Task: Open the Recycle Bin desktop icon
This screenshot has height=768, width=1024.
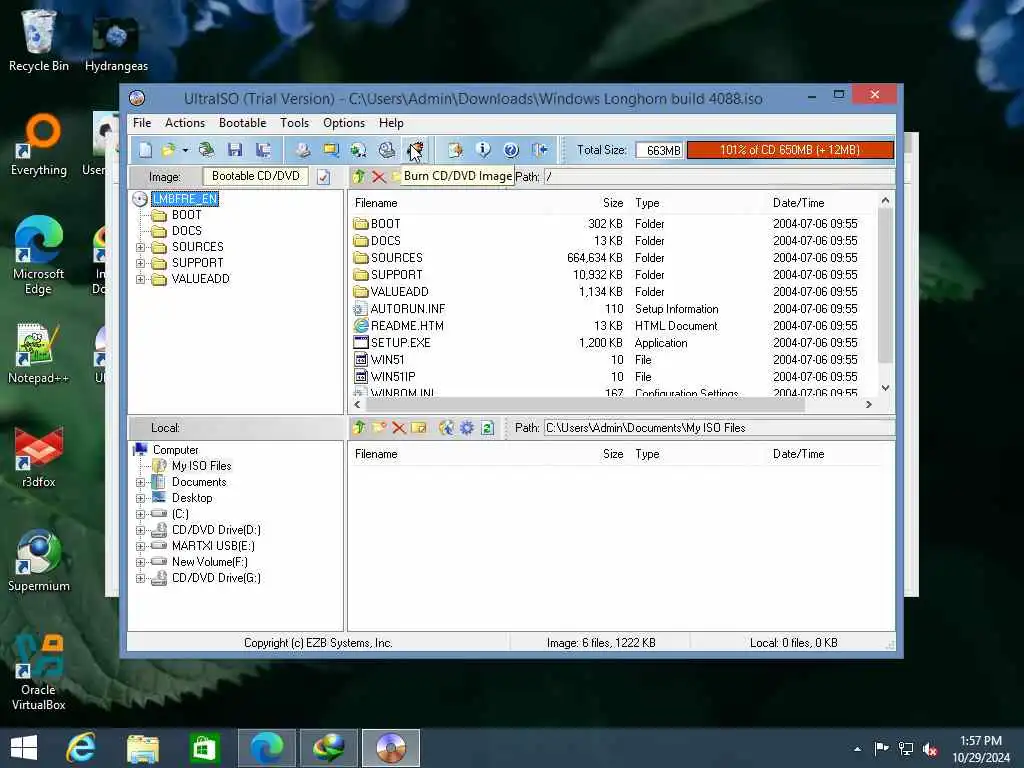Action: coord(39,40)
